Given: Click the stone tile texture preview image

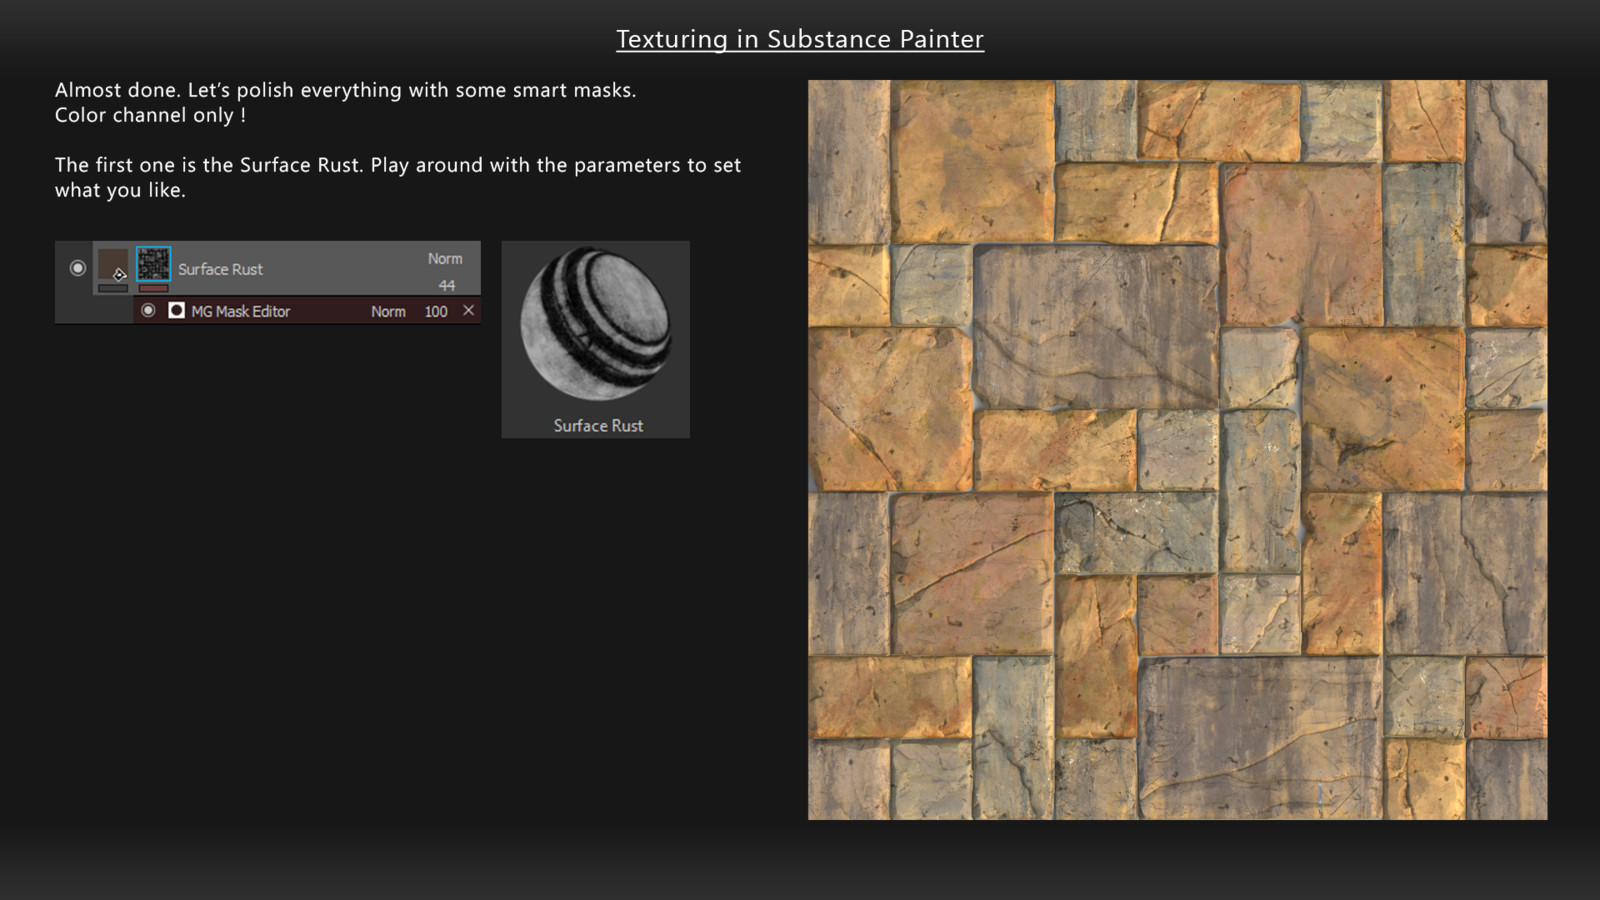Looking at the screenshot, I should (1177, 450).
